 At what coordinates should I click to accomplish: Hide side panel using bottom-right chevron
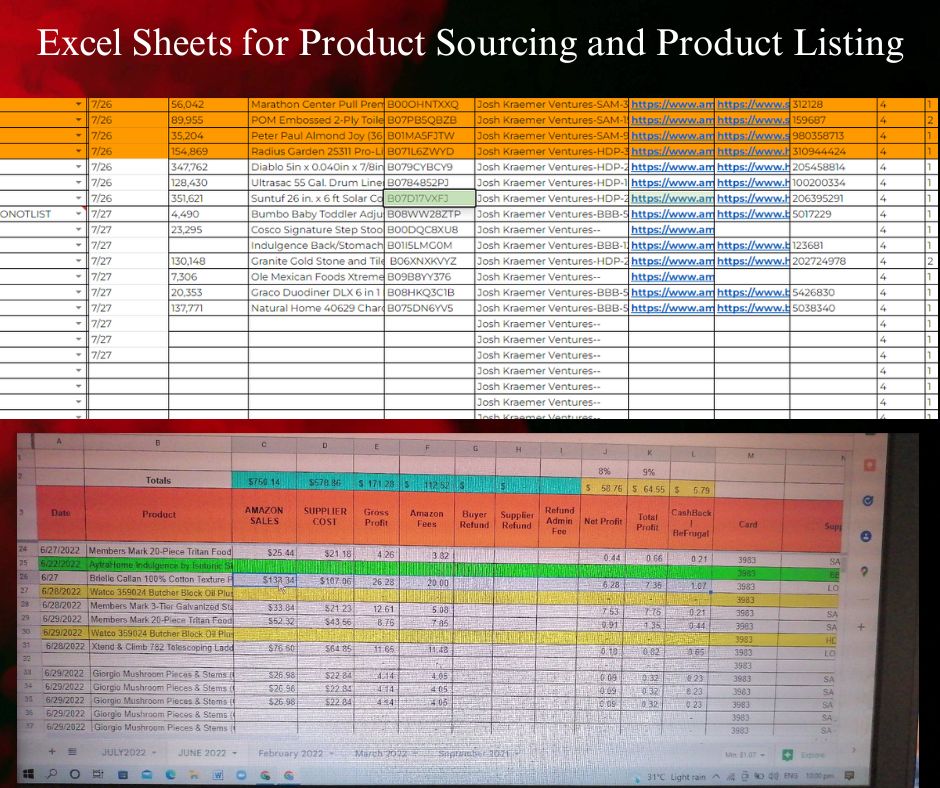point(854,750)
